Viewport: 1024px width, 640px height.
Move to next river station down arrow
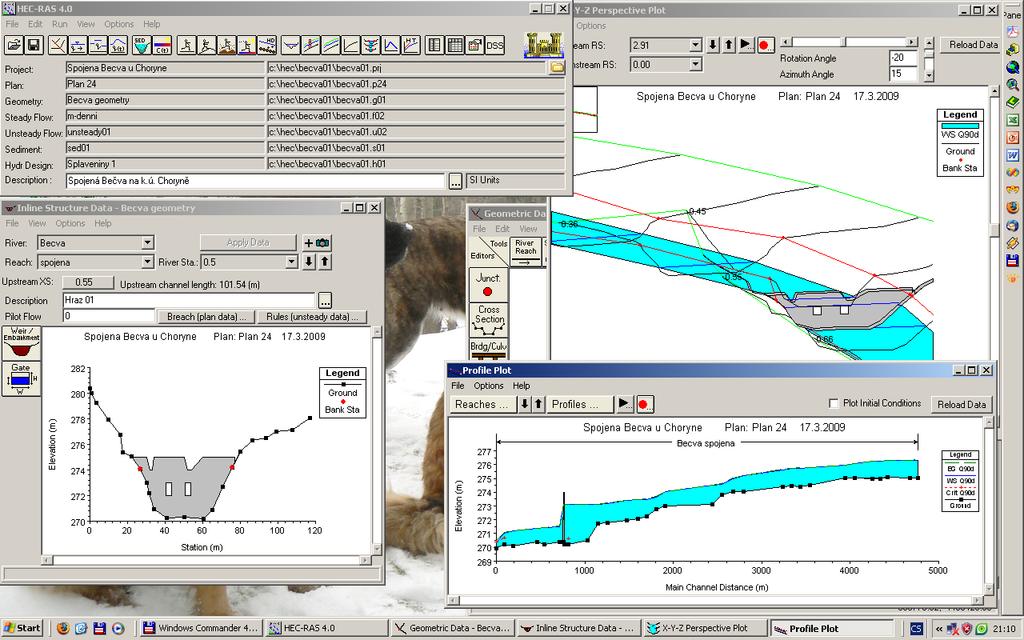309,262
